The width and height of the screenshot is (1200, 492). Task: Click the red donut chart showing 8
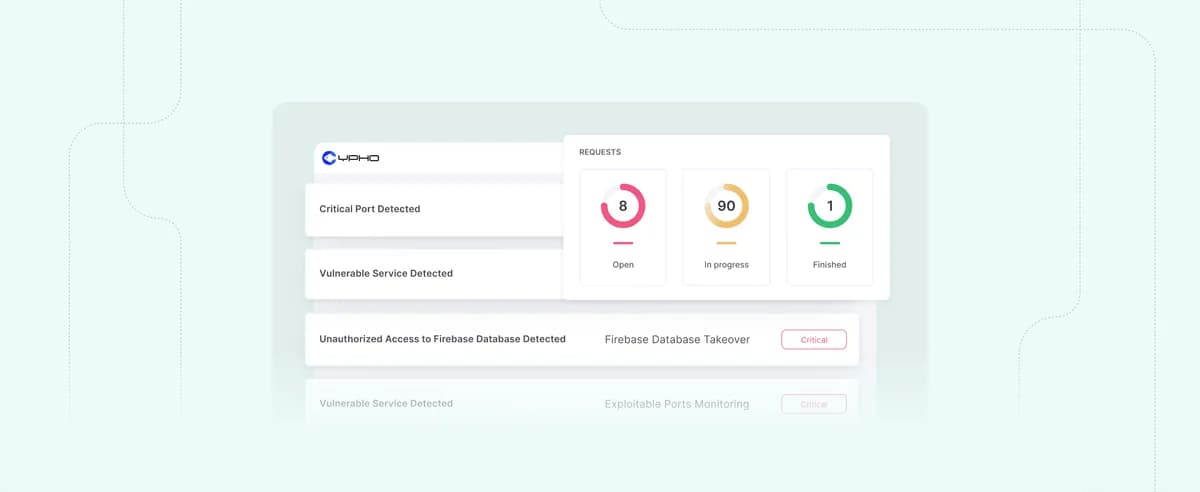click(x=622, y=206)
